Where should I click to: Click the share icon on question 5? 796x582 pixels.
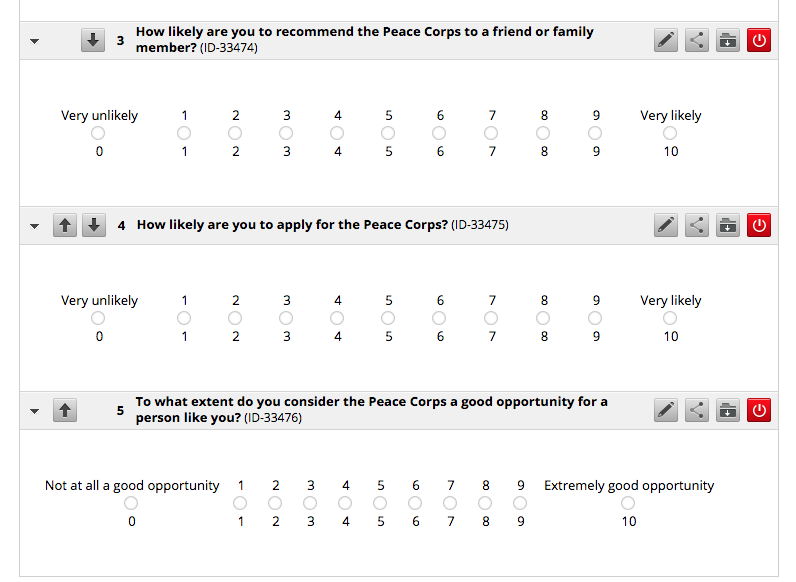pyautogui.click(x=697, y=410)
